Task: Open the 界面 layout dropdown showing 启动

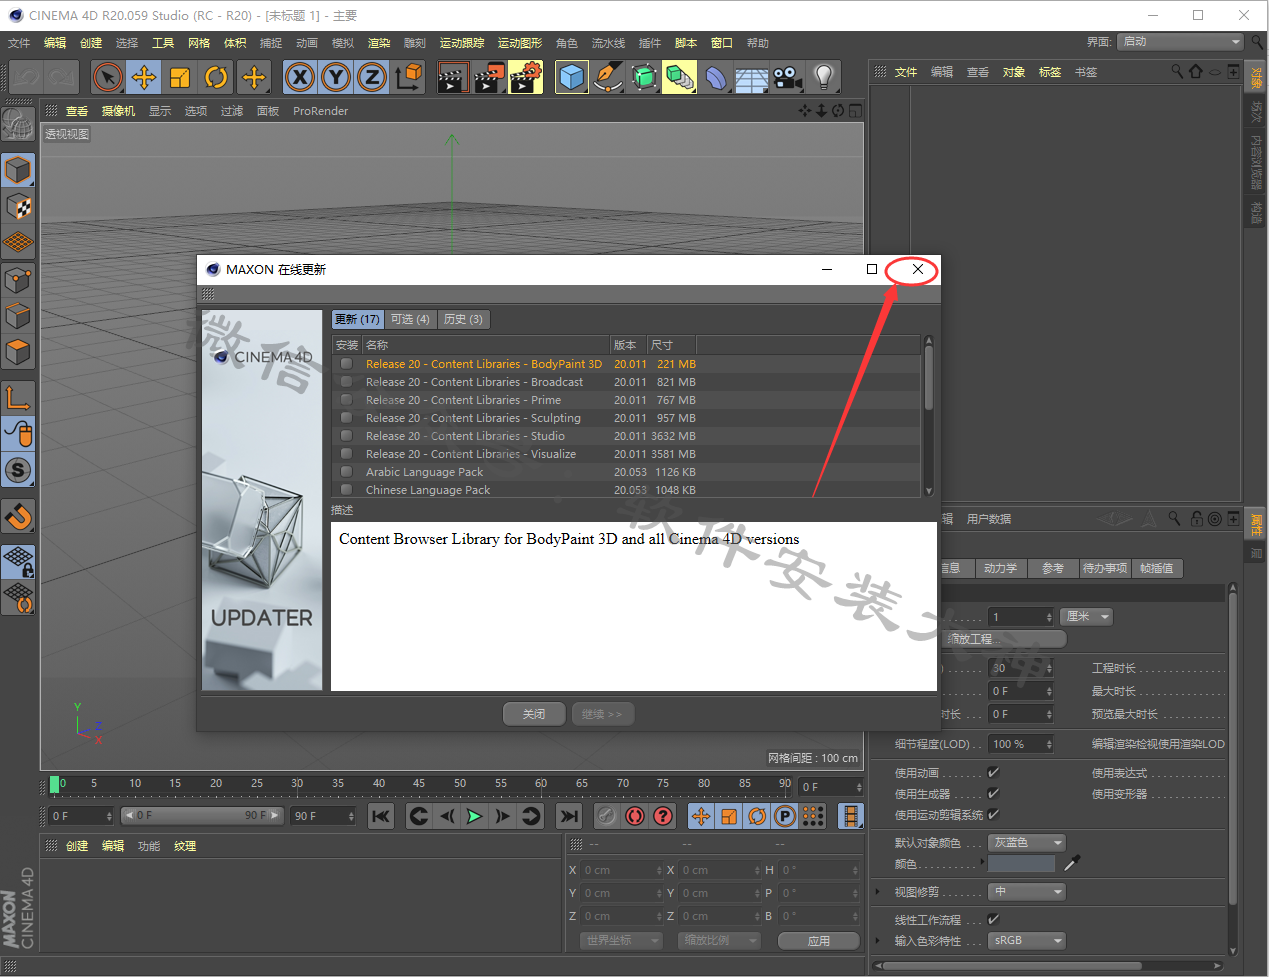Action: point(1180,41)
